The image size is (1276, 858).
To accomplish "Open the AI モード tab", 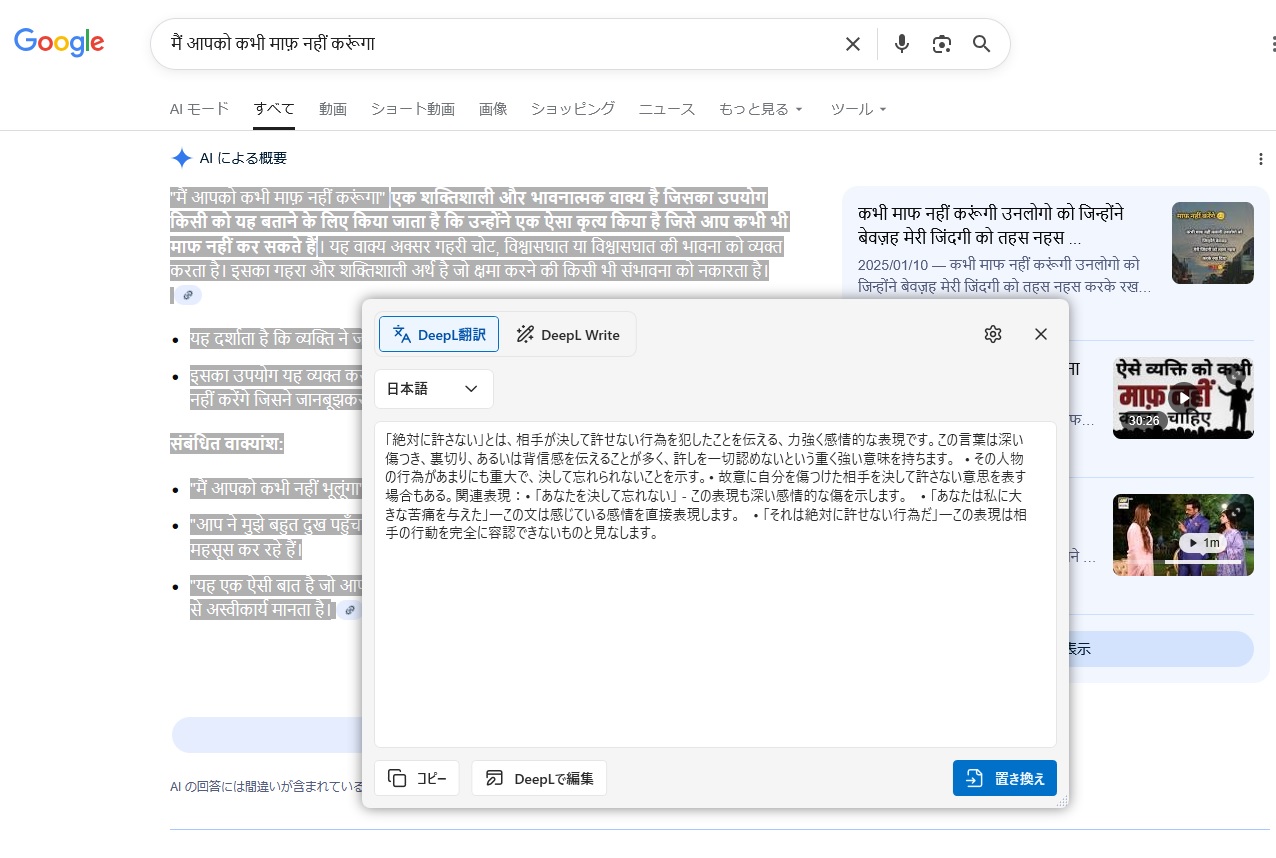I will coord(199,109).
